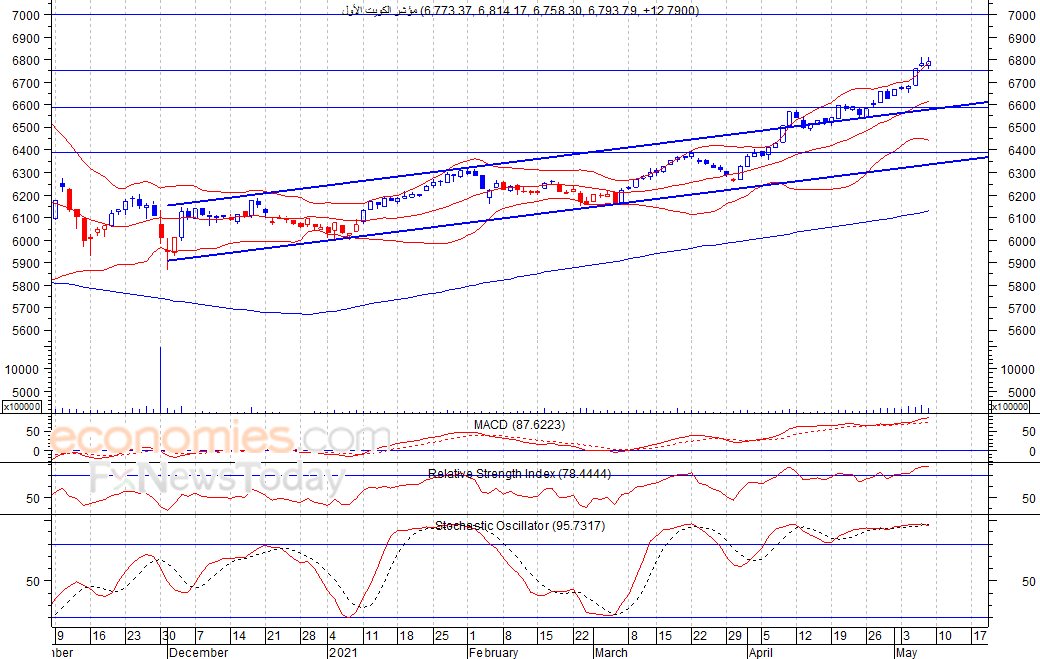Click the 5600 price level on the left axis
The image size is (1040, 659).
27,330
